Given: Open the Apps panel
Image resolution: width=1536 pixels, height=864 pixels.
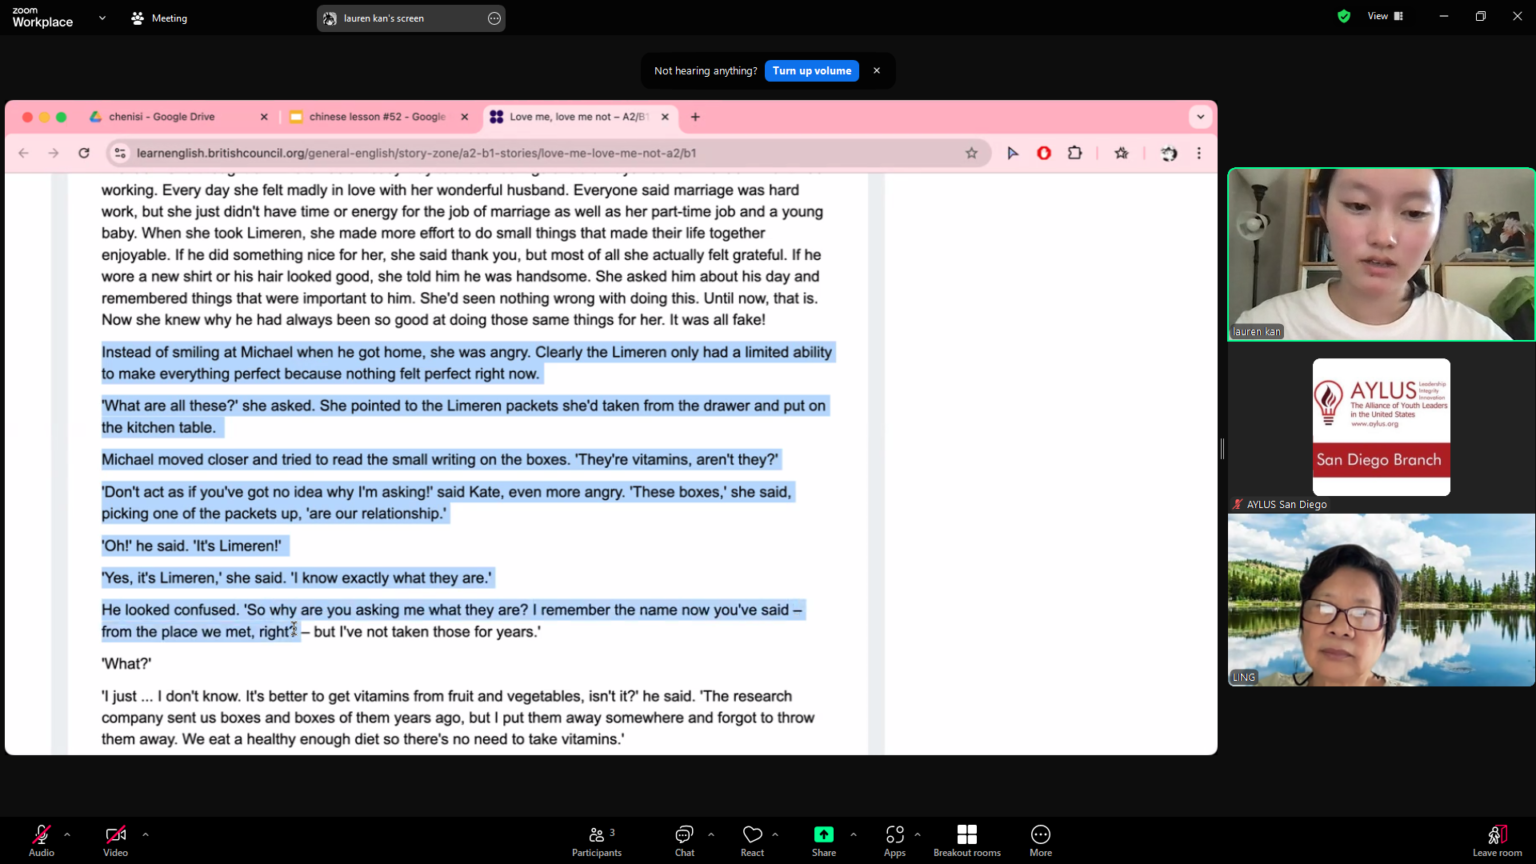Looking at the screenshot, I should click(x=894, y=840).
